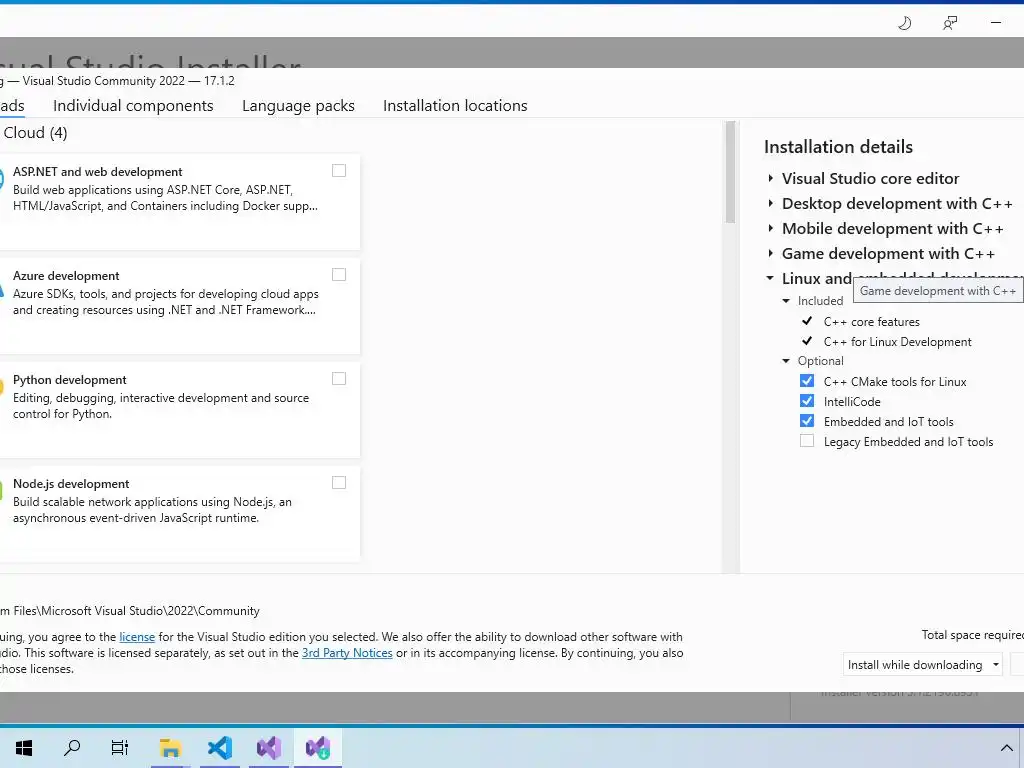Open Visual Studio from taskbar
Viewport: 1024px width, 768px height.
pyautogui.click(x=269, y=747)
